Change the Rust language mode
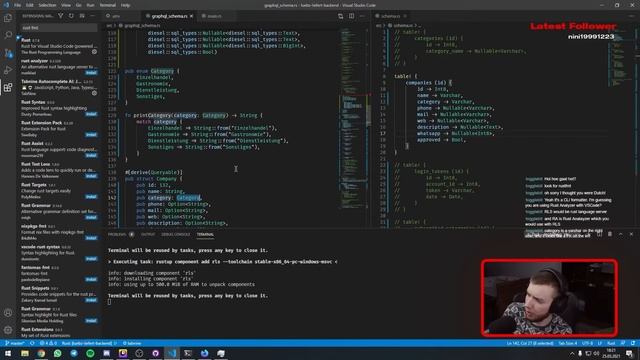Viewport: 640px width, 360px height. [x=611, y=343]
